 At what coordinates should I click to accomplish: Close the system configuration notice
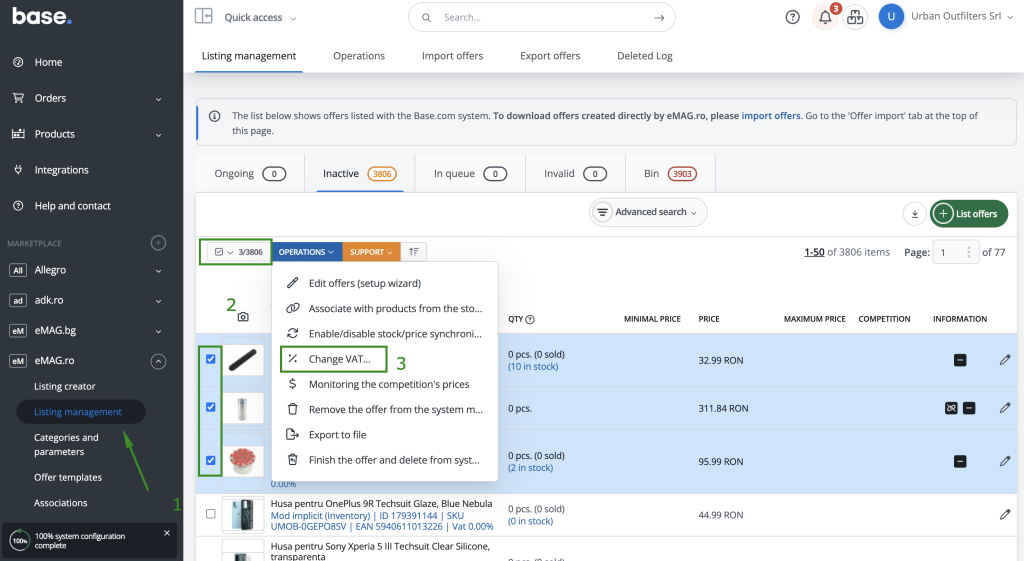click(167, 533)
